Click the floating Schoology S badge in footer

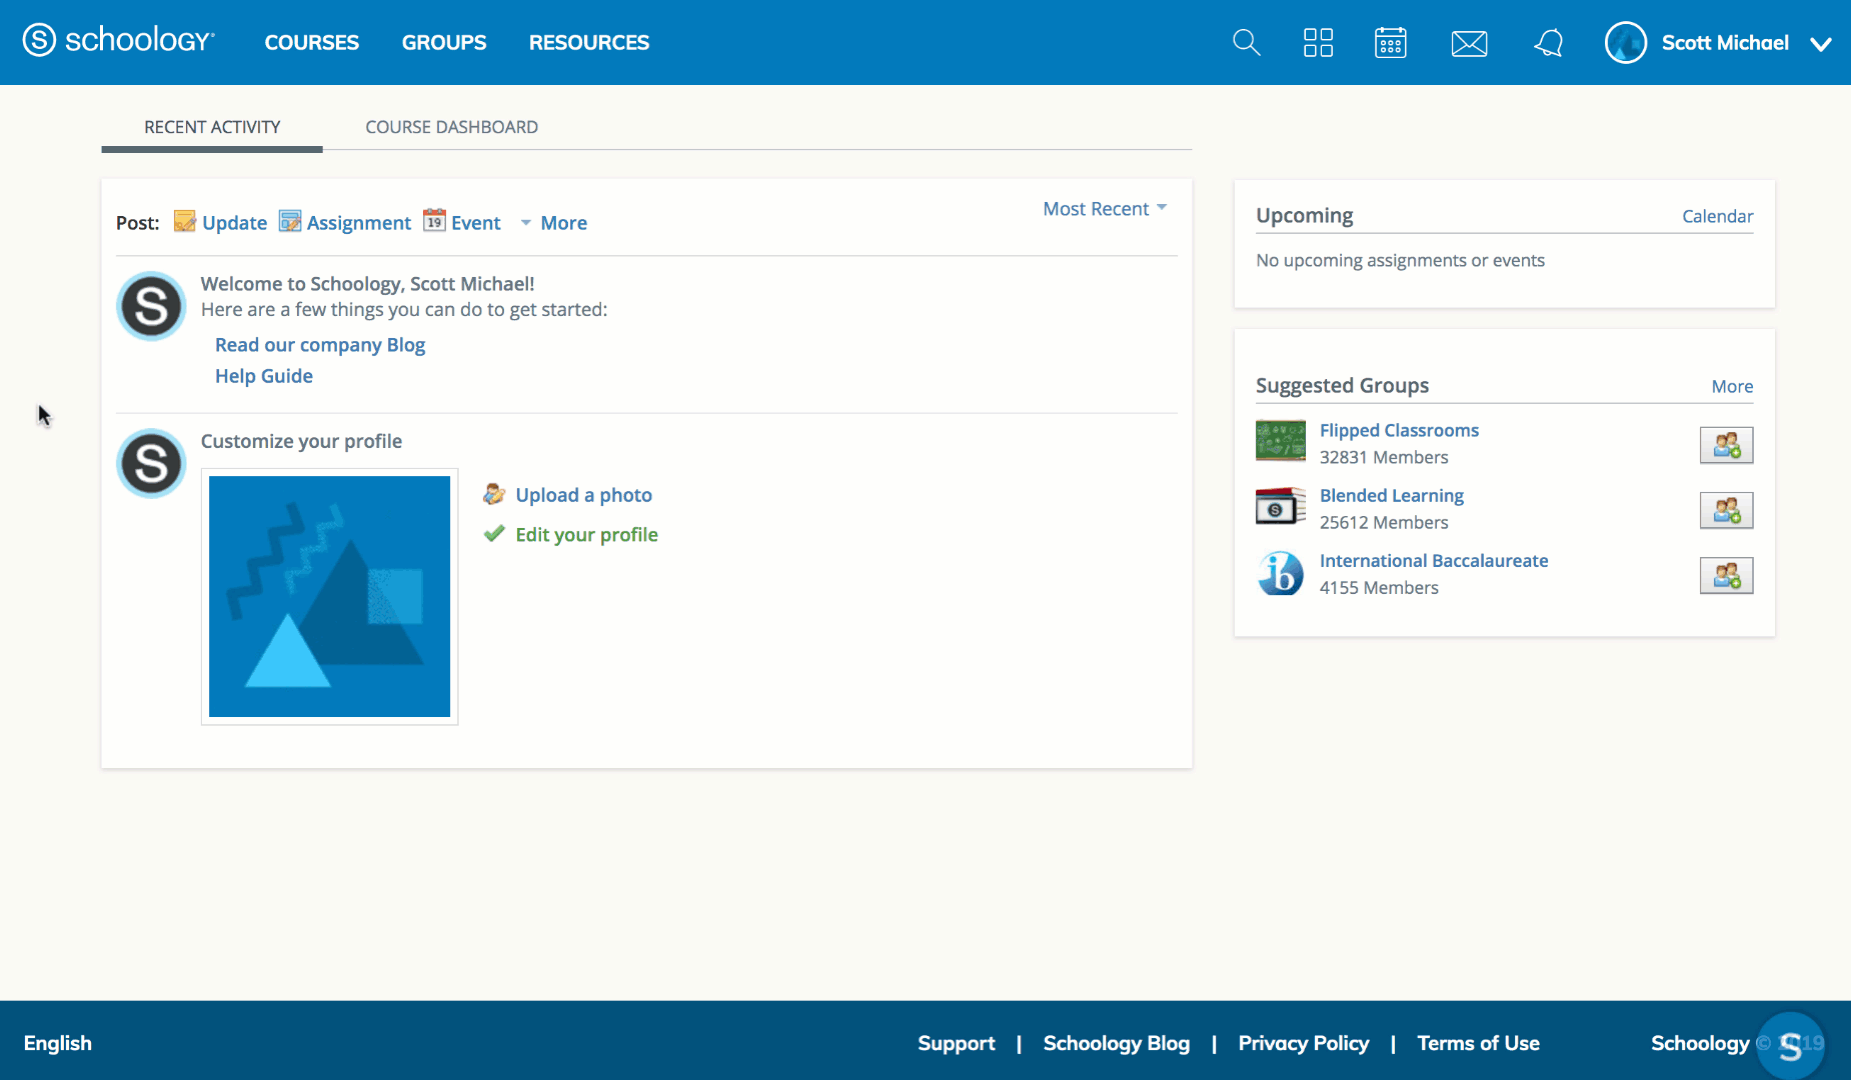[x=1790, y=1046]
